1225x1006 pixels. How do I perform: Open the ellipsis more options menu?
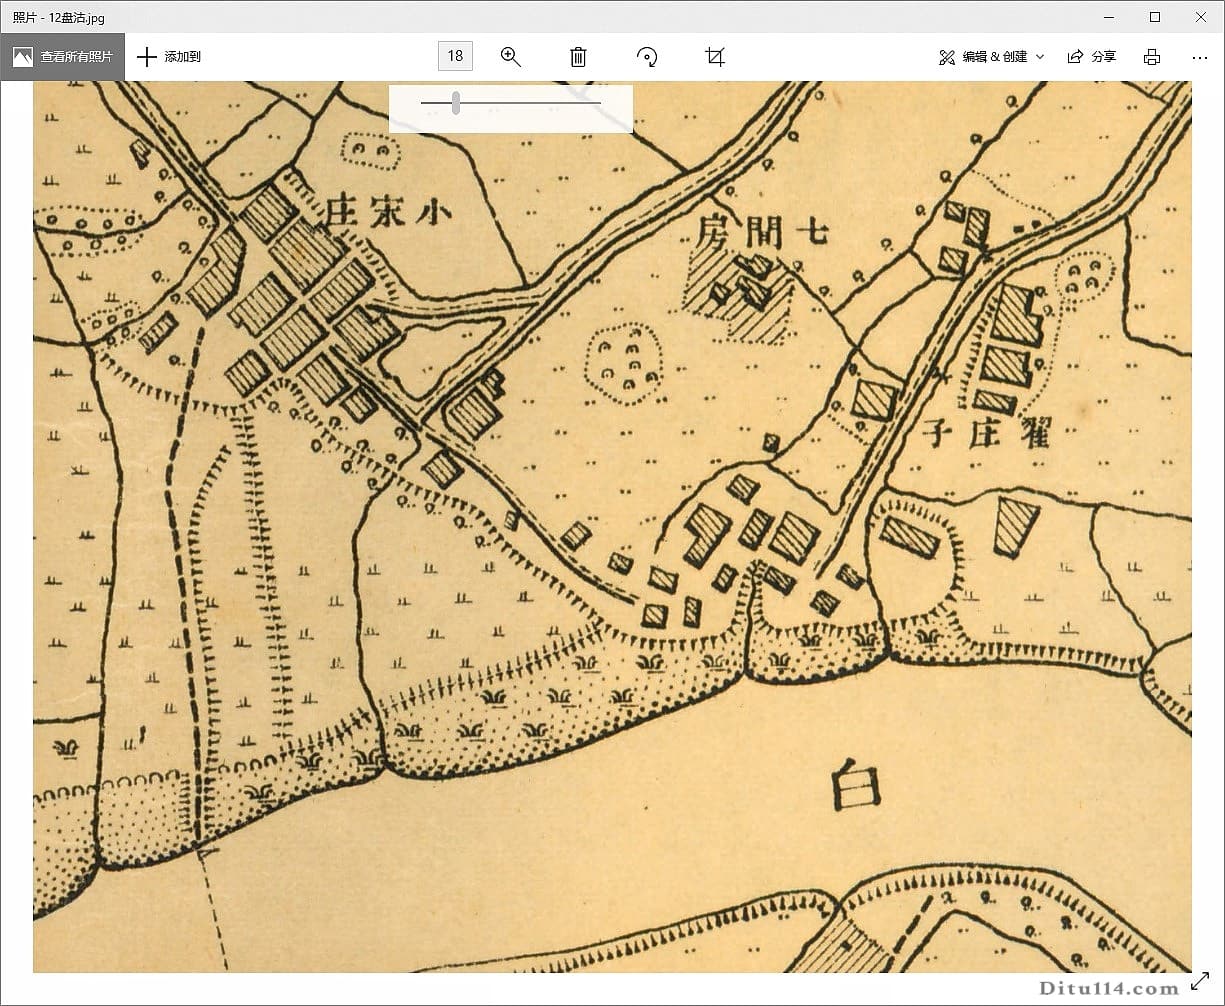(x=1199, y=57)
